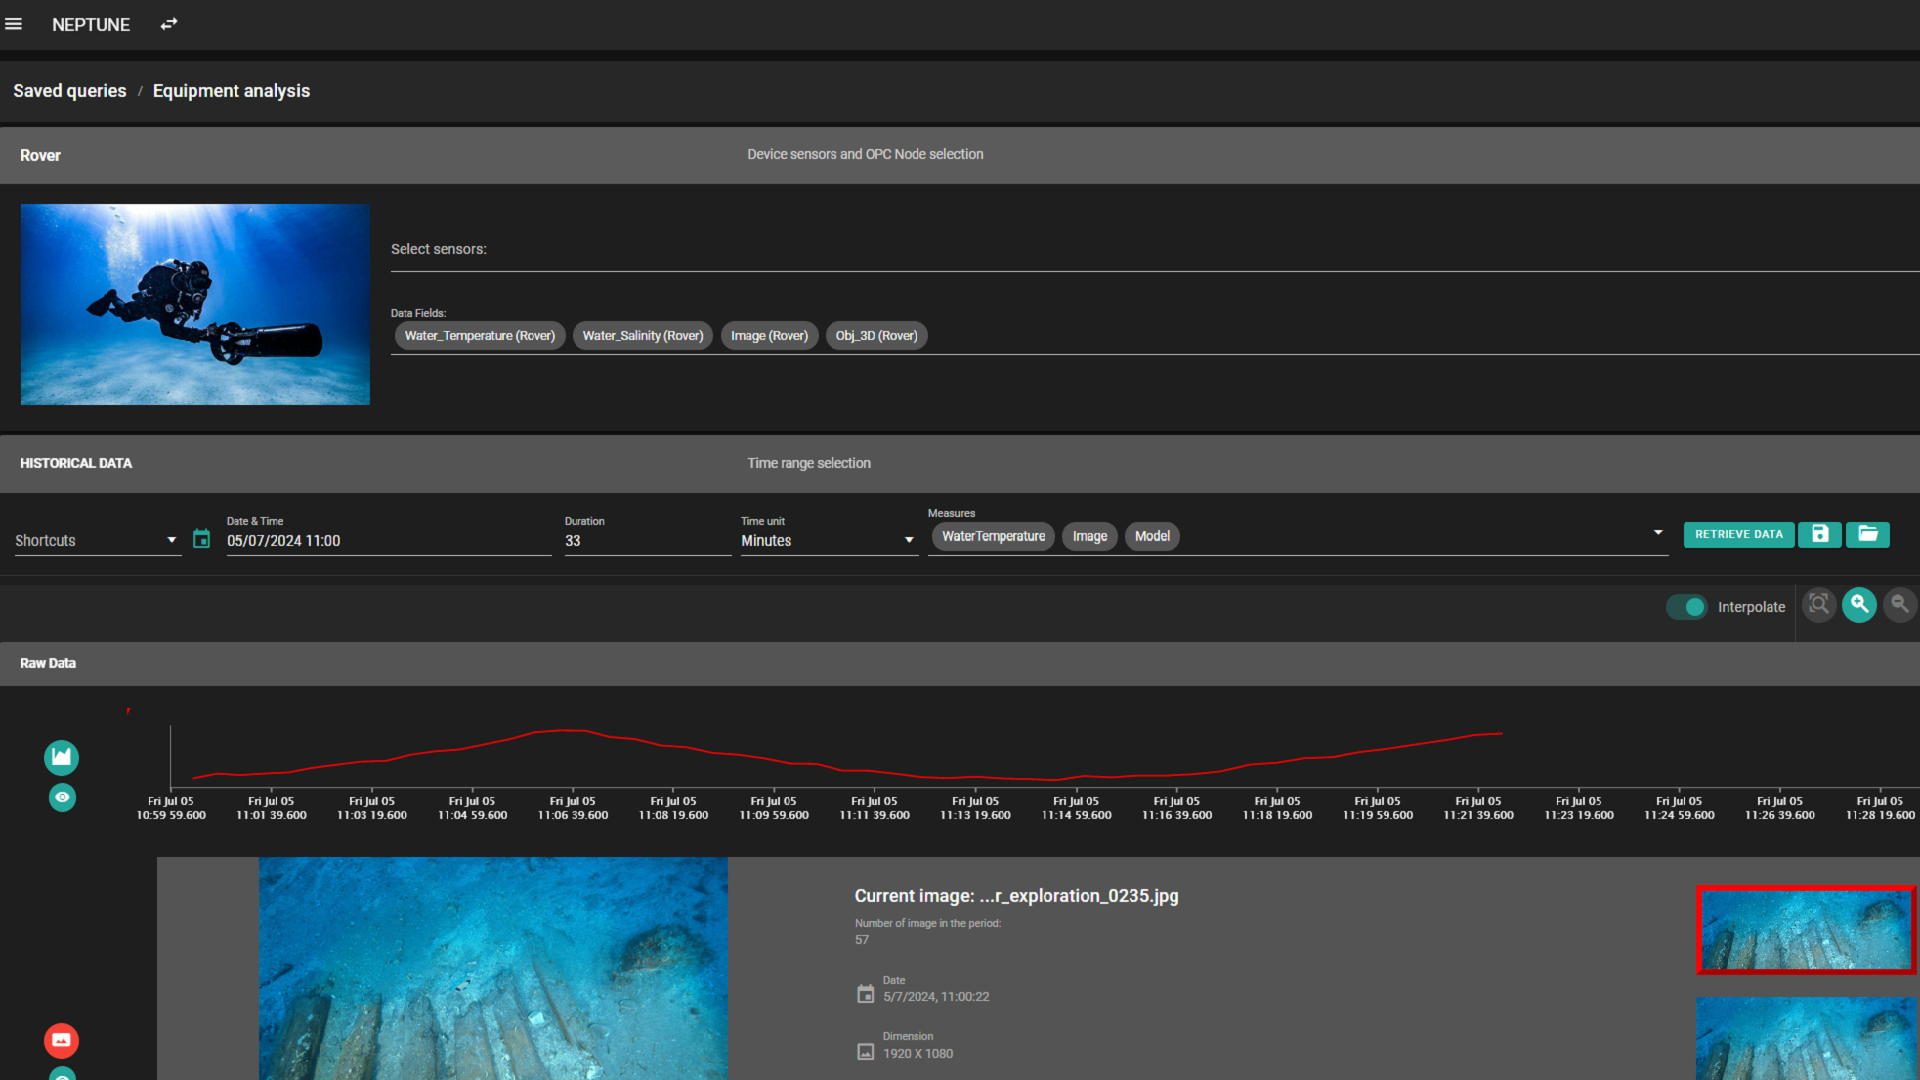This screenshot has height=1080, width=1920.
Task: Click the large underwater wreck image
Action: 493,968
